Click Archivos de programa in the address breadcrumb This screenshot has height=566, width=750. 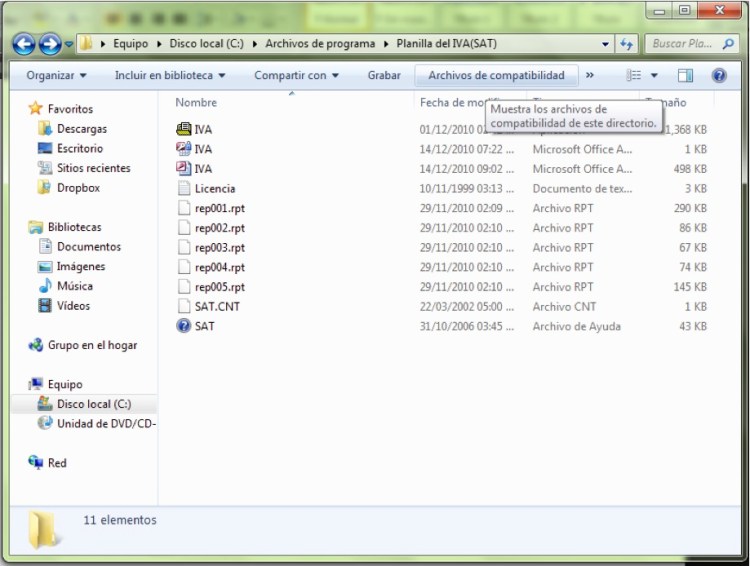320,44
